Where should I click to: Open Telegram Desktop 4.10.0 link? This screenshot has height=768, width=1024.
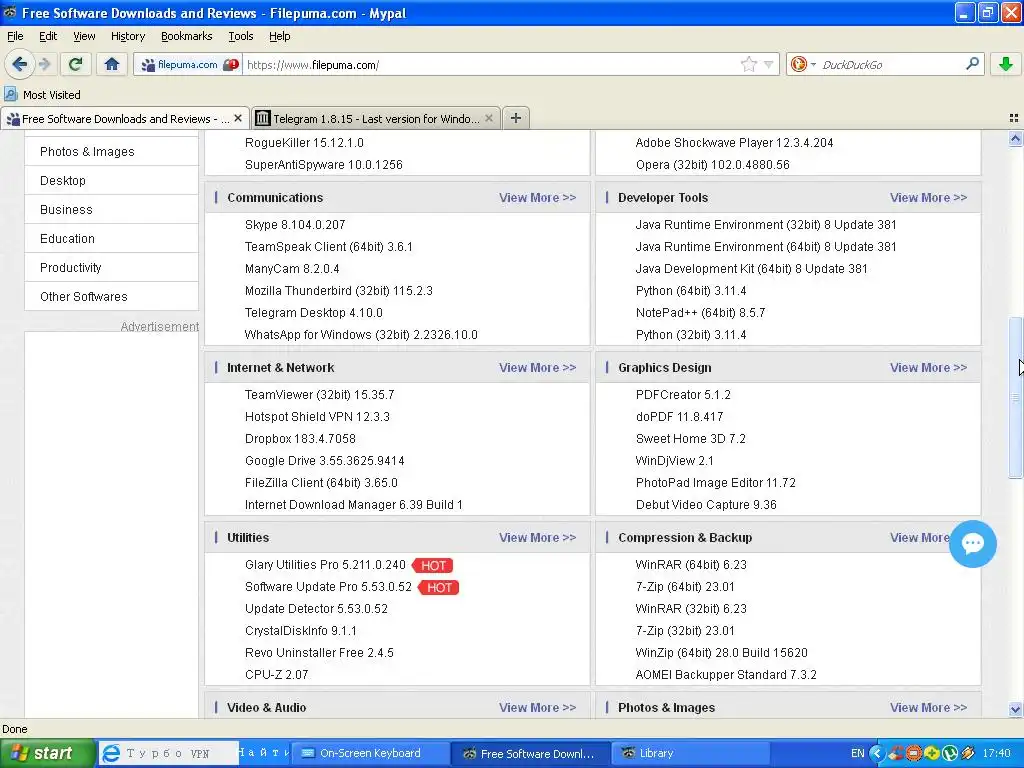point(313,313)
